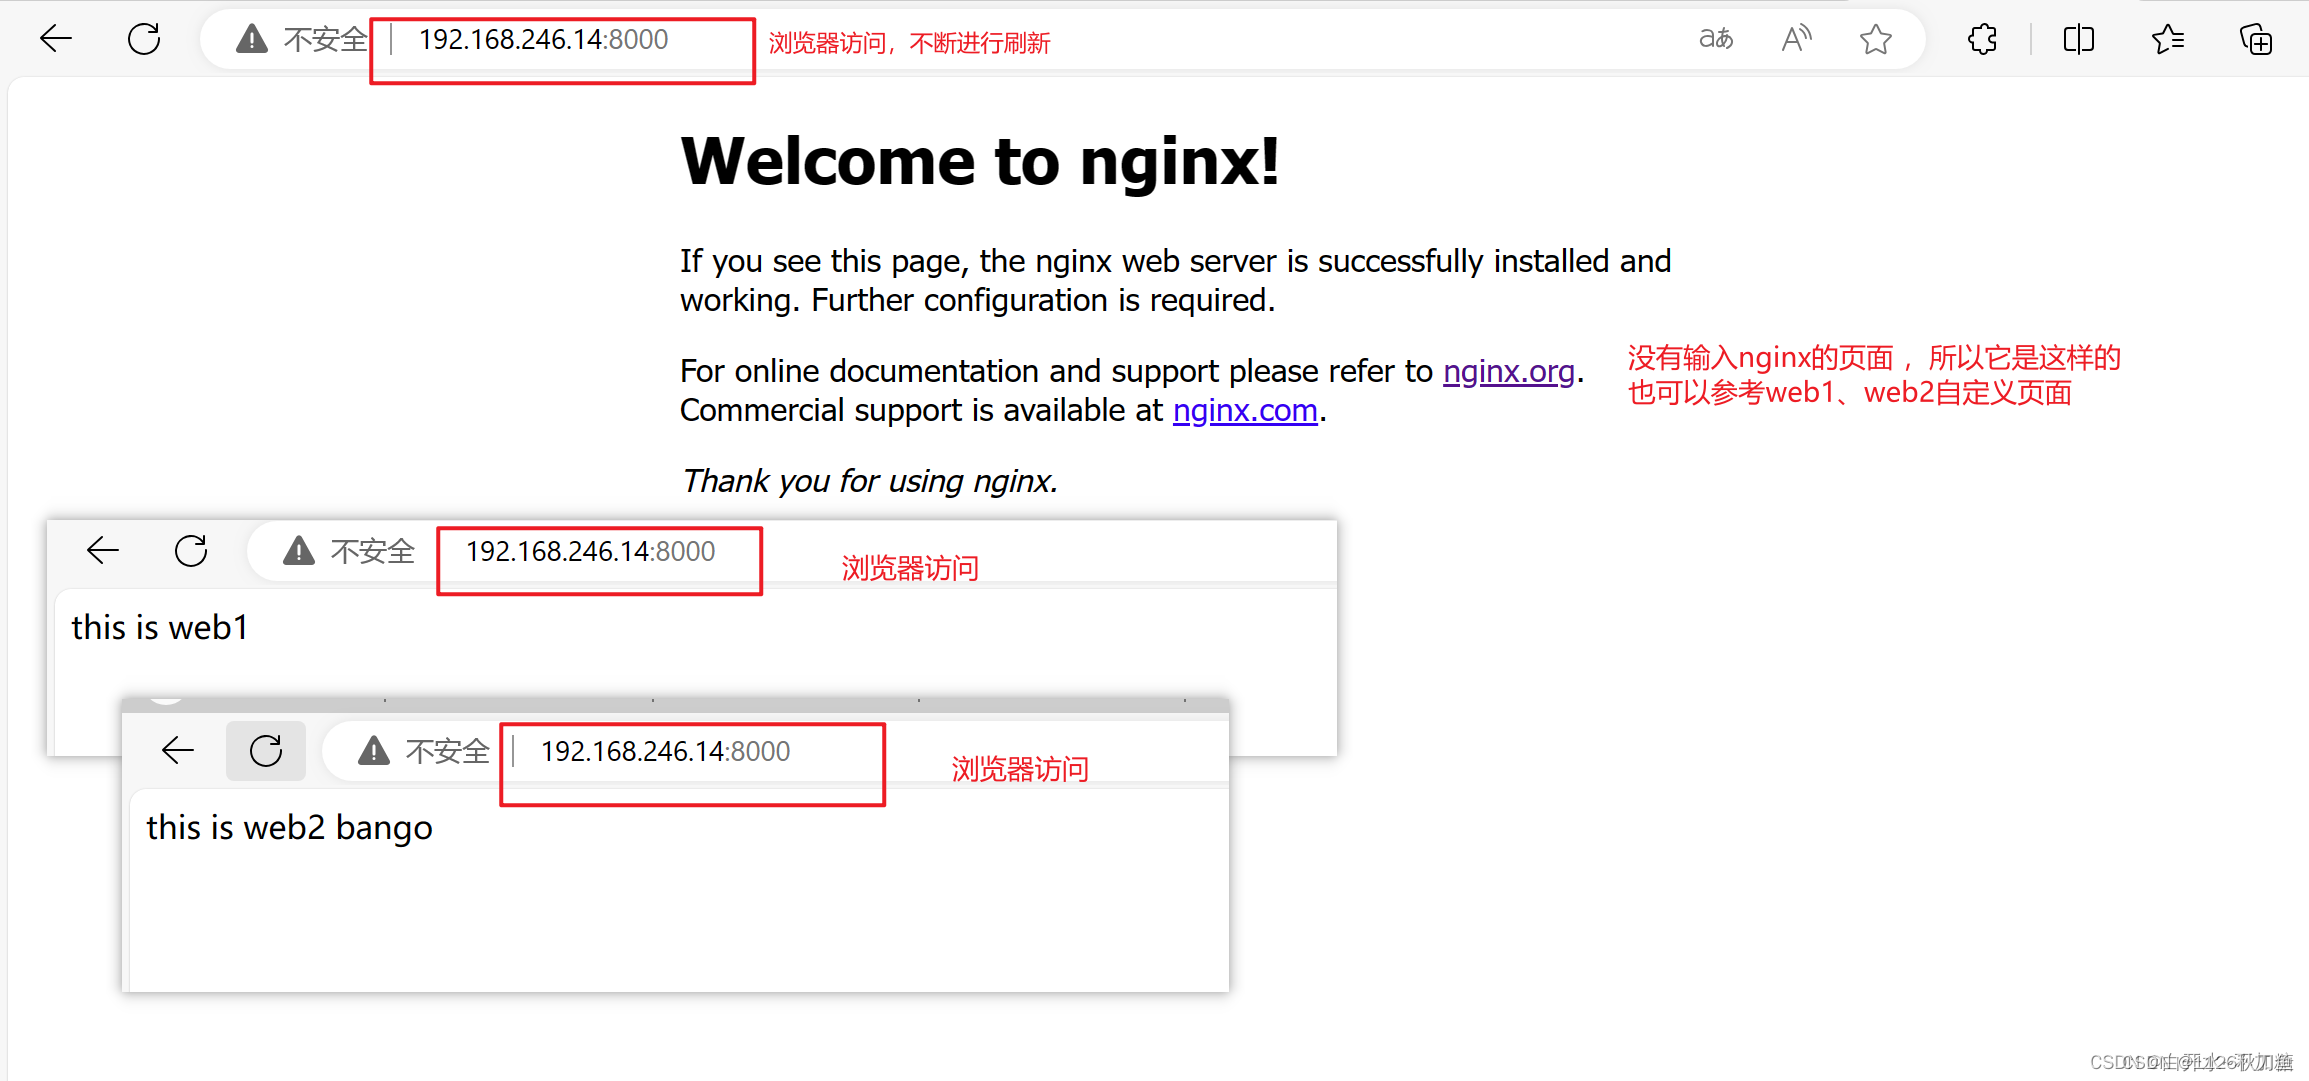
Task: Refresh the nginx welcome page
Action: click(x=144, y=39)
